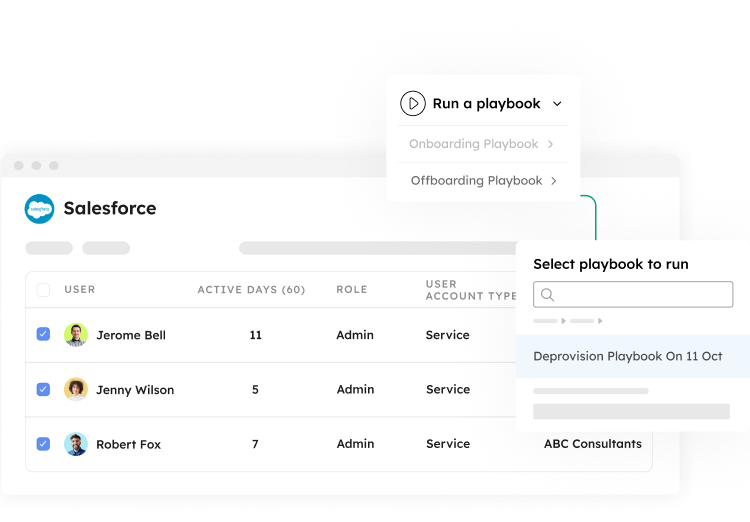Expand the Onboarding Playbook chevron arrow
This screenshot has width=750, height=522.
[551, 144]
